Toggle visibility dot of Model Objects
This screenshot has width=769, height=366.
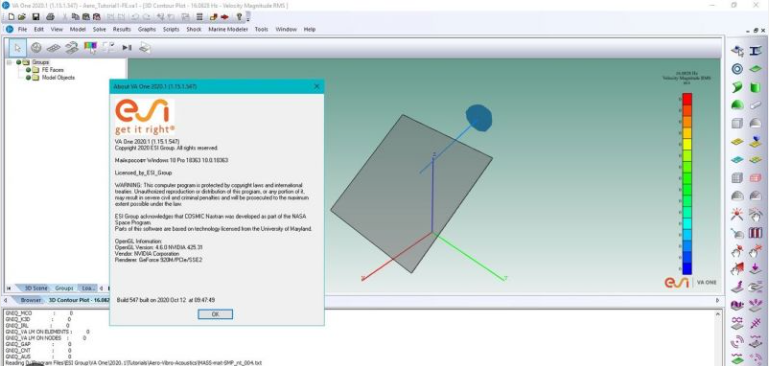pos(28,78)
